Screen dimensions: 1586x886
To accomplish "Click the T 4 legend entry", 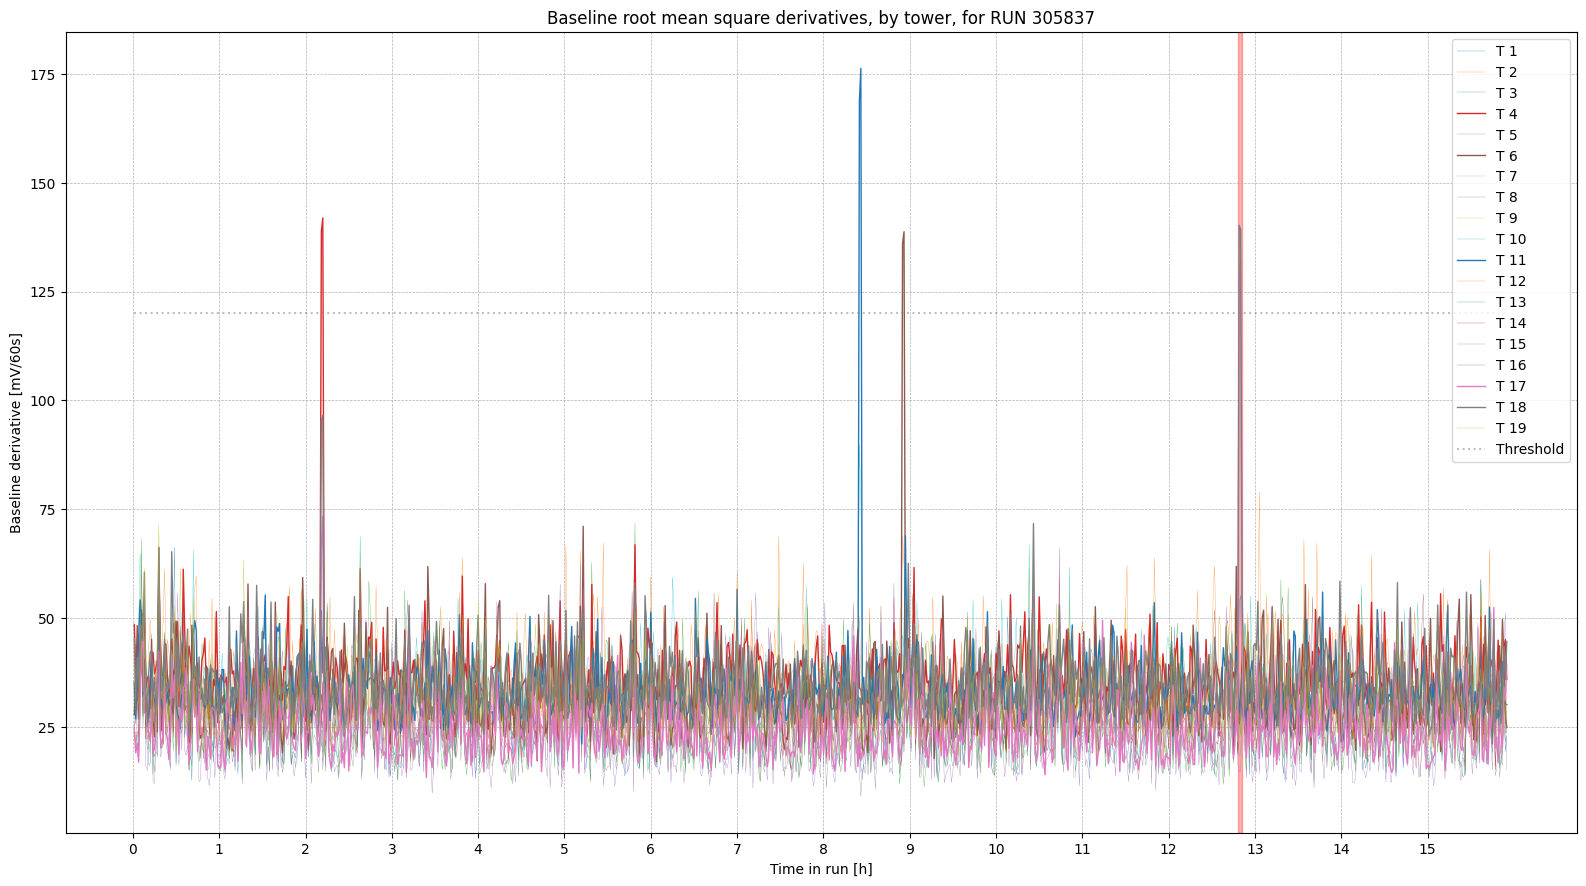I will (1506, 114).
